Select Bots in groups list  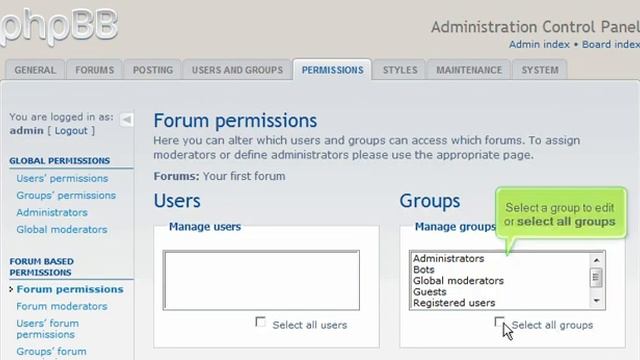click(x=500, y=269)
